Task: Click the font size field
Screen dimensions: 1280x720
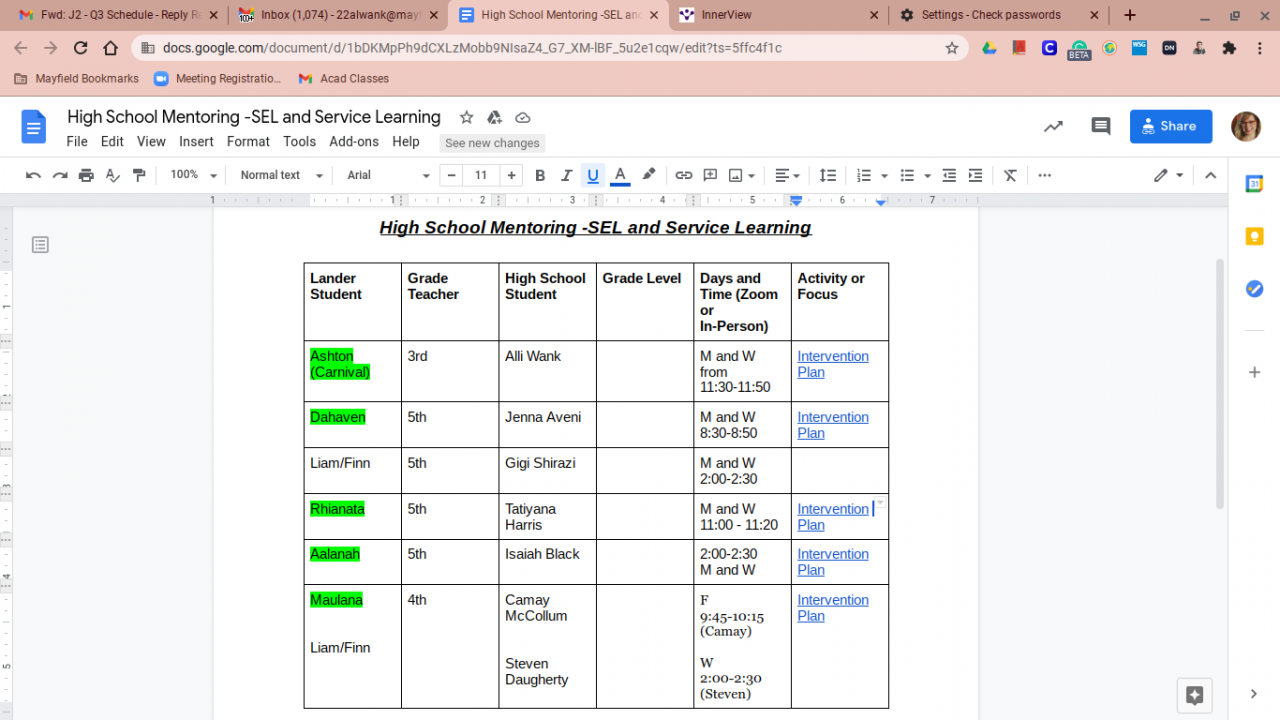Action: coord(481,175)
